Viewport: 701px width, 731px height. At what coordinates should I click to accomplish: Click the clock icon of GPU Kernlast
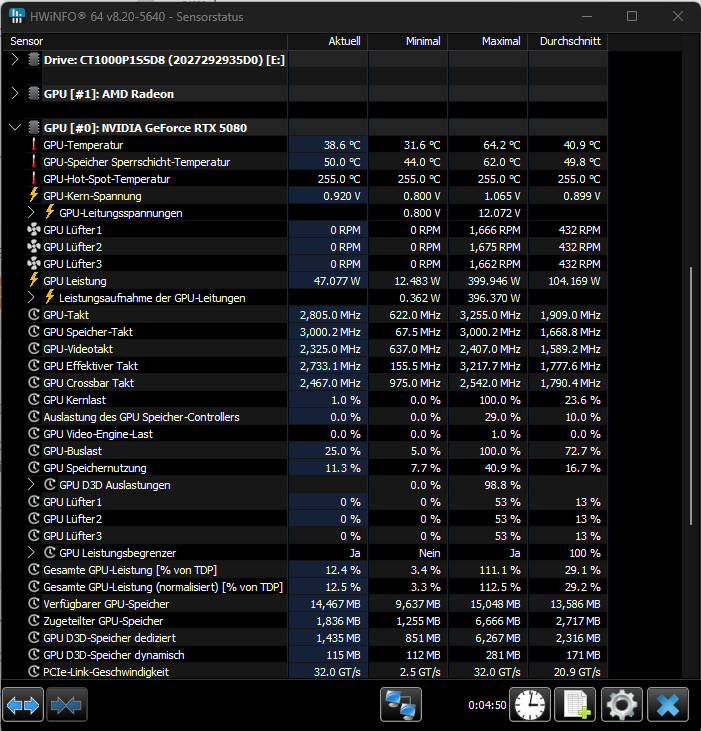(x=34, y=400)
